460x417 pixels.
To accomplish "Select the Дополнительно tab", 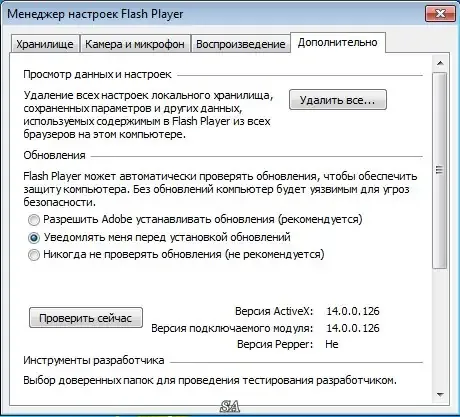I will coord(338,42).
